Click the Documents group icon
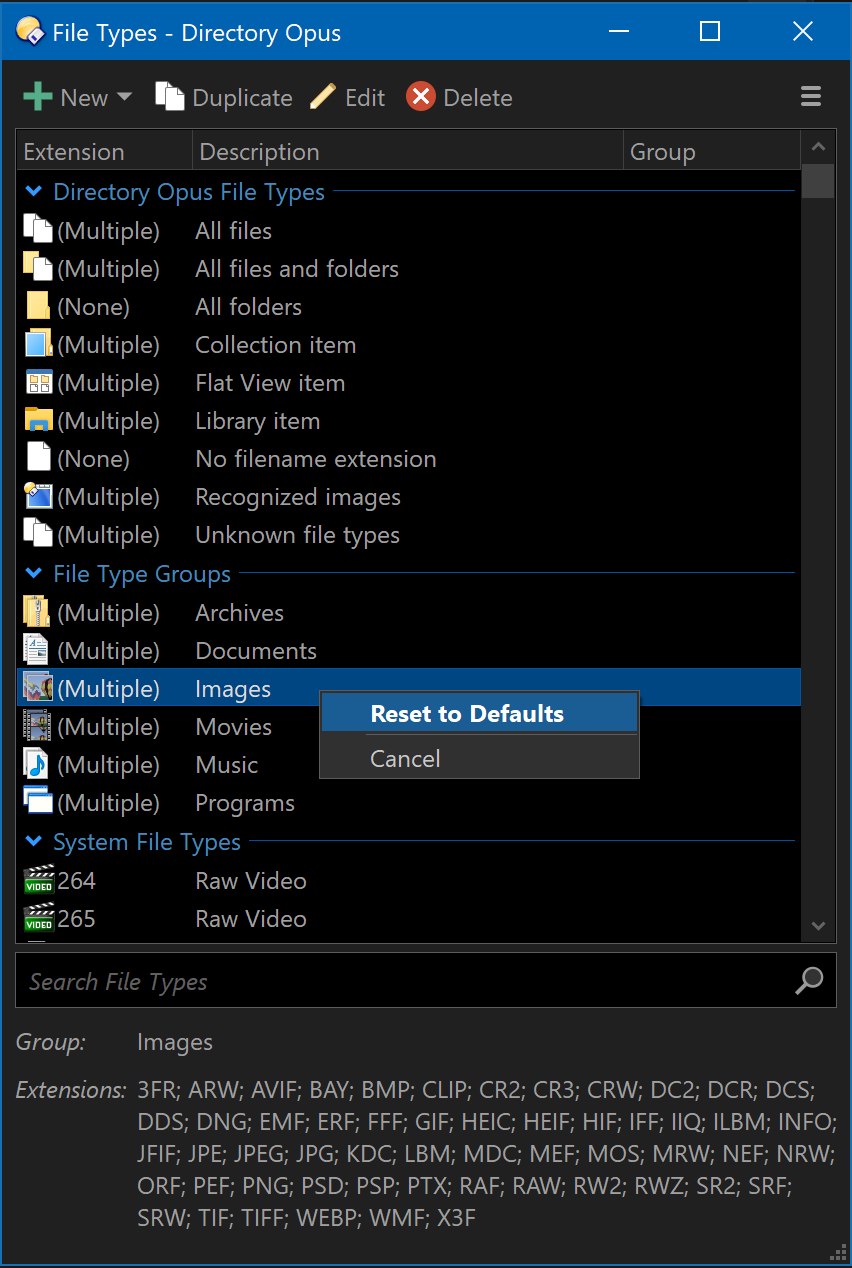The width and height of the screenshot is (852, 1268). pyautogui.click(x=38, y=650)
